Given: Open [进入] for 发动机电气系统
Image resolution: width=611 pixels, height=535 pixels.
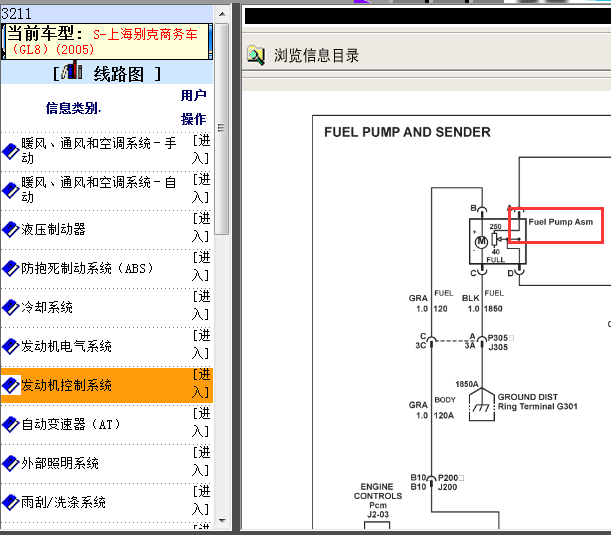Looking at the screenshot, I should point(201,344).
